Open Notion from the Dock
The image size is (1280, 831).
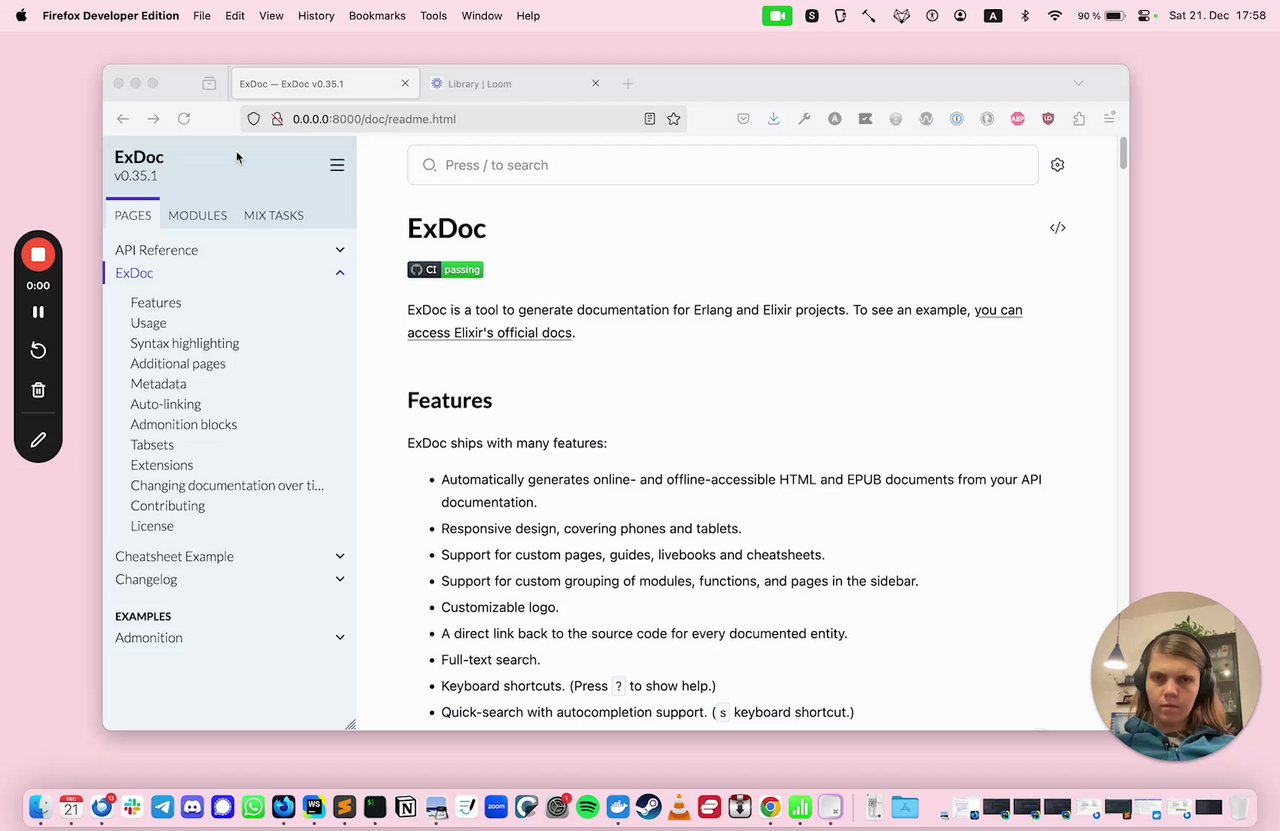[405, 806]
